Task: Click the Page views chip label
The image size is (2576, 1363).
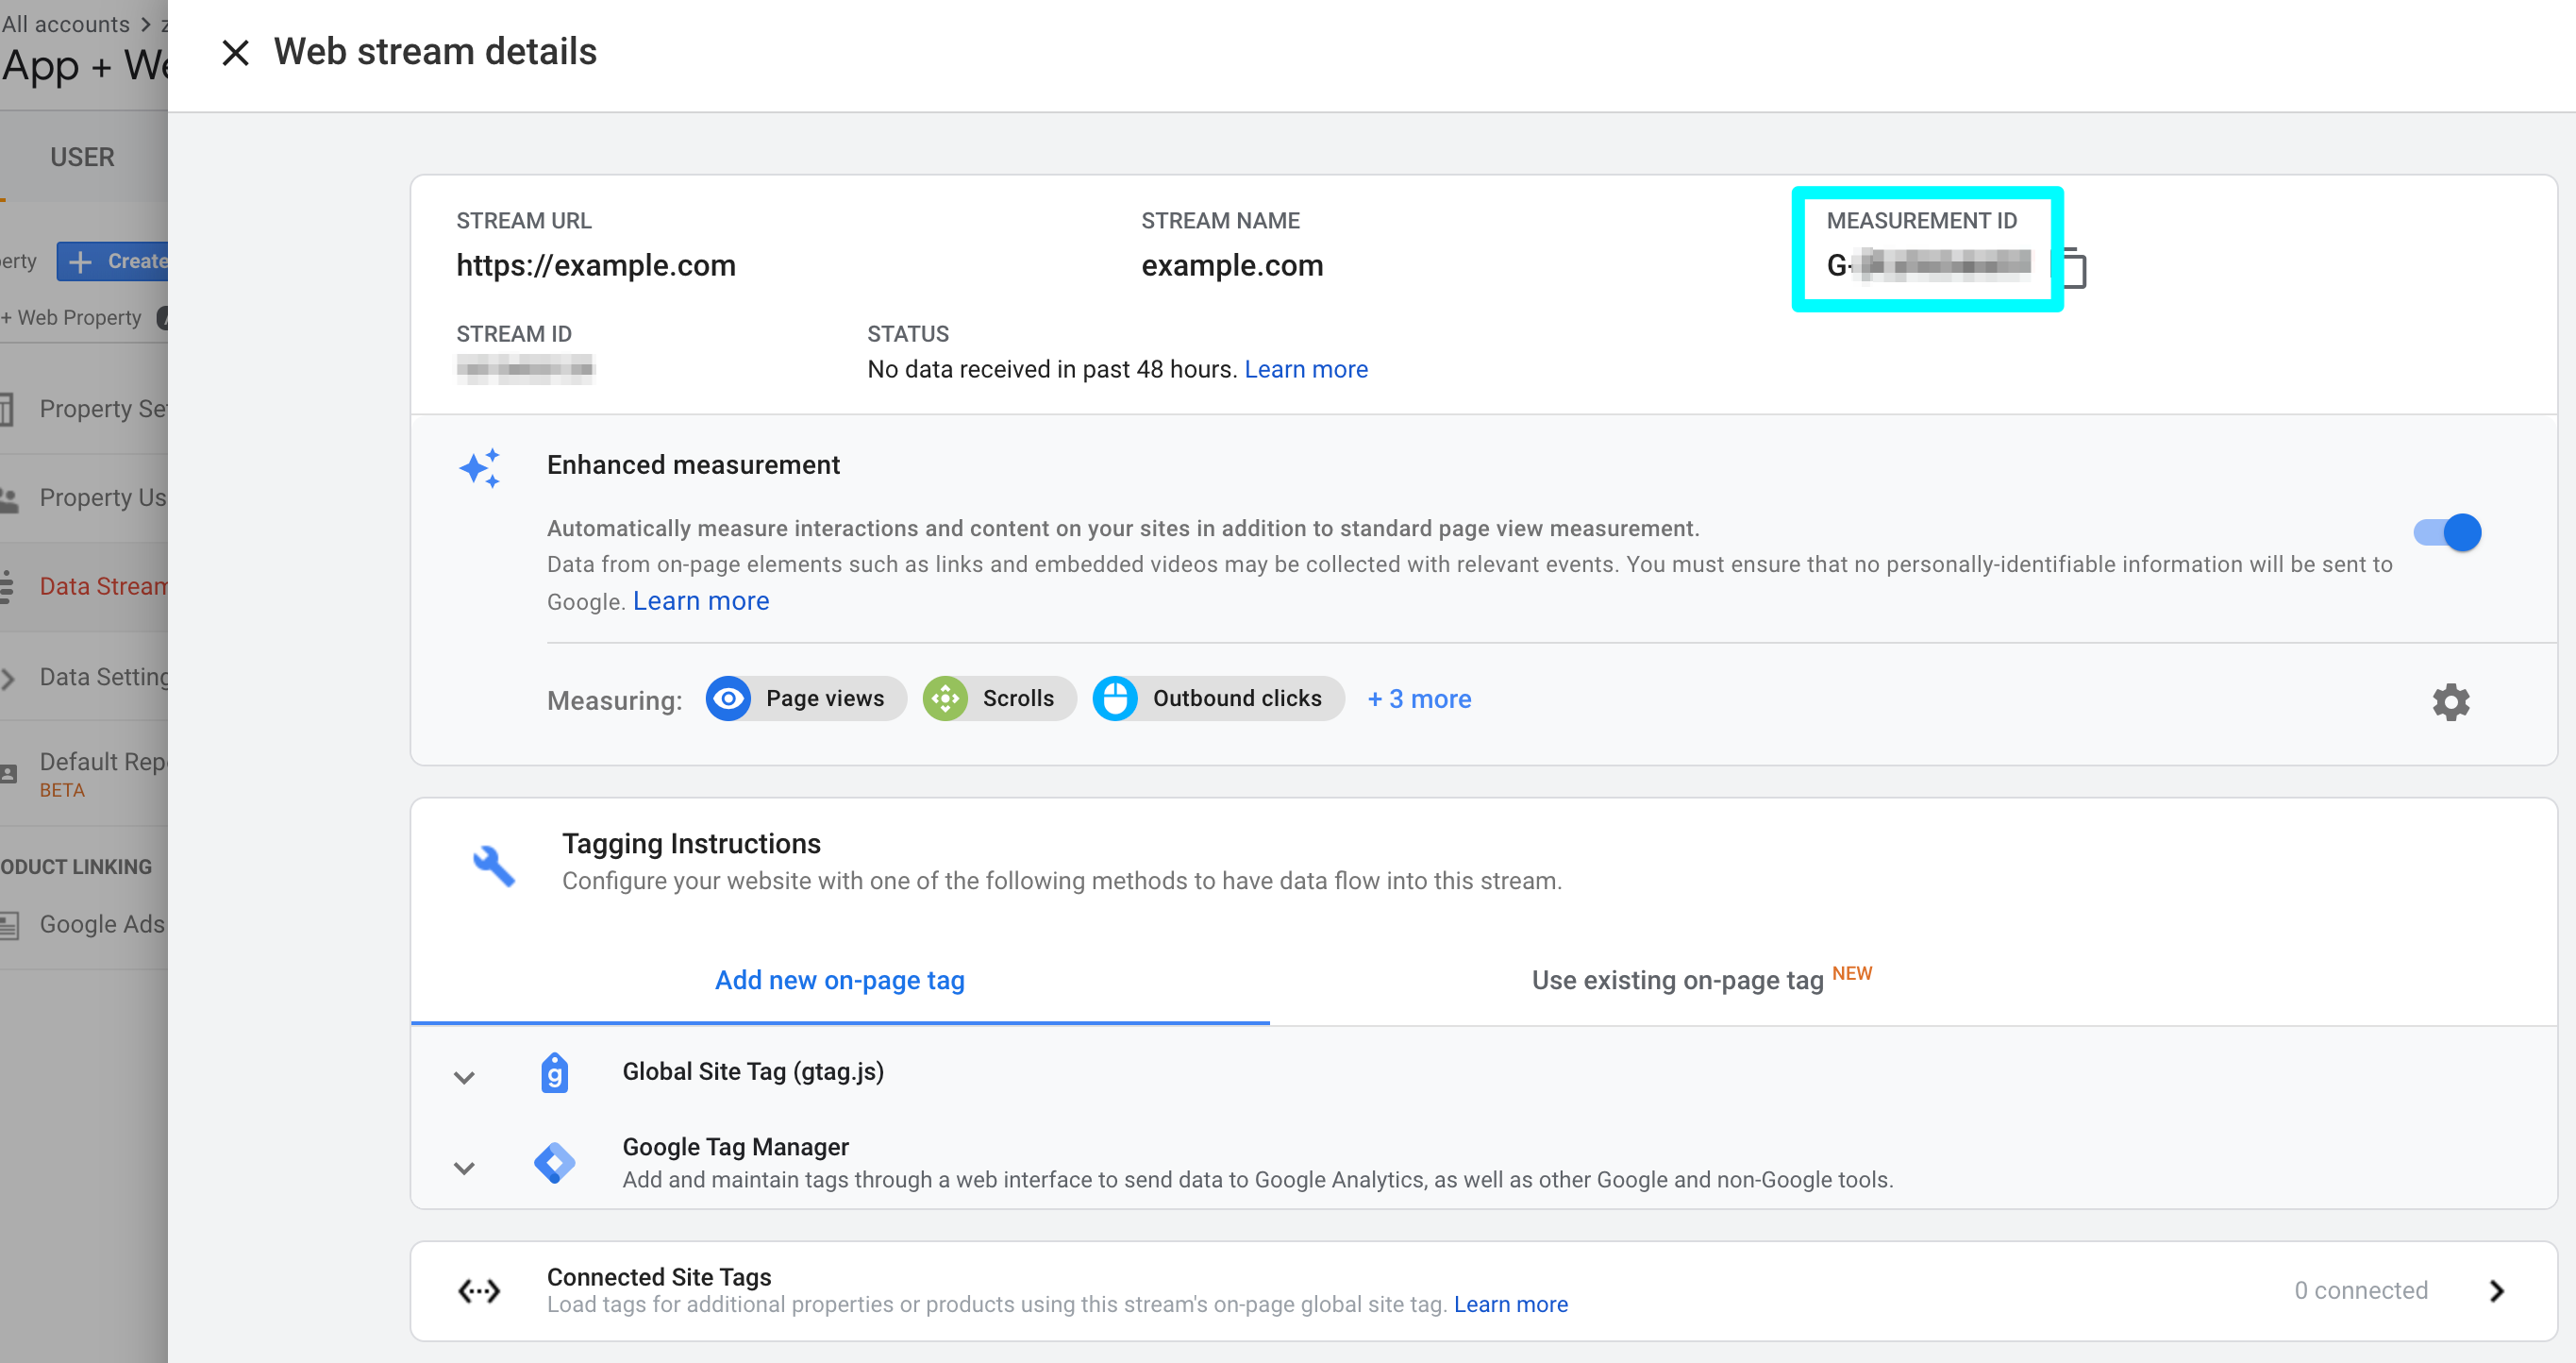Action: coord(825,698)
